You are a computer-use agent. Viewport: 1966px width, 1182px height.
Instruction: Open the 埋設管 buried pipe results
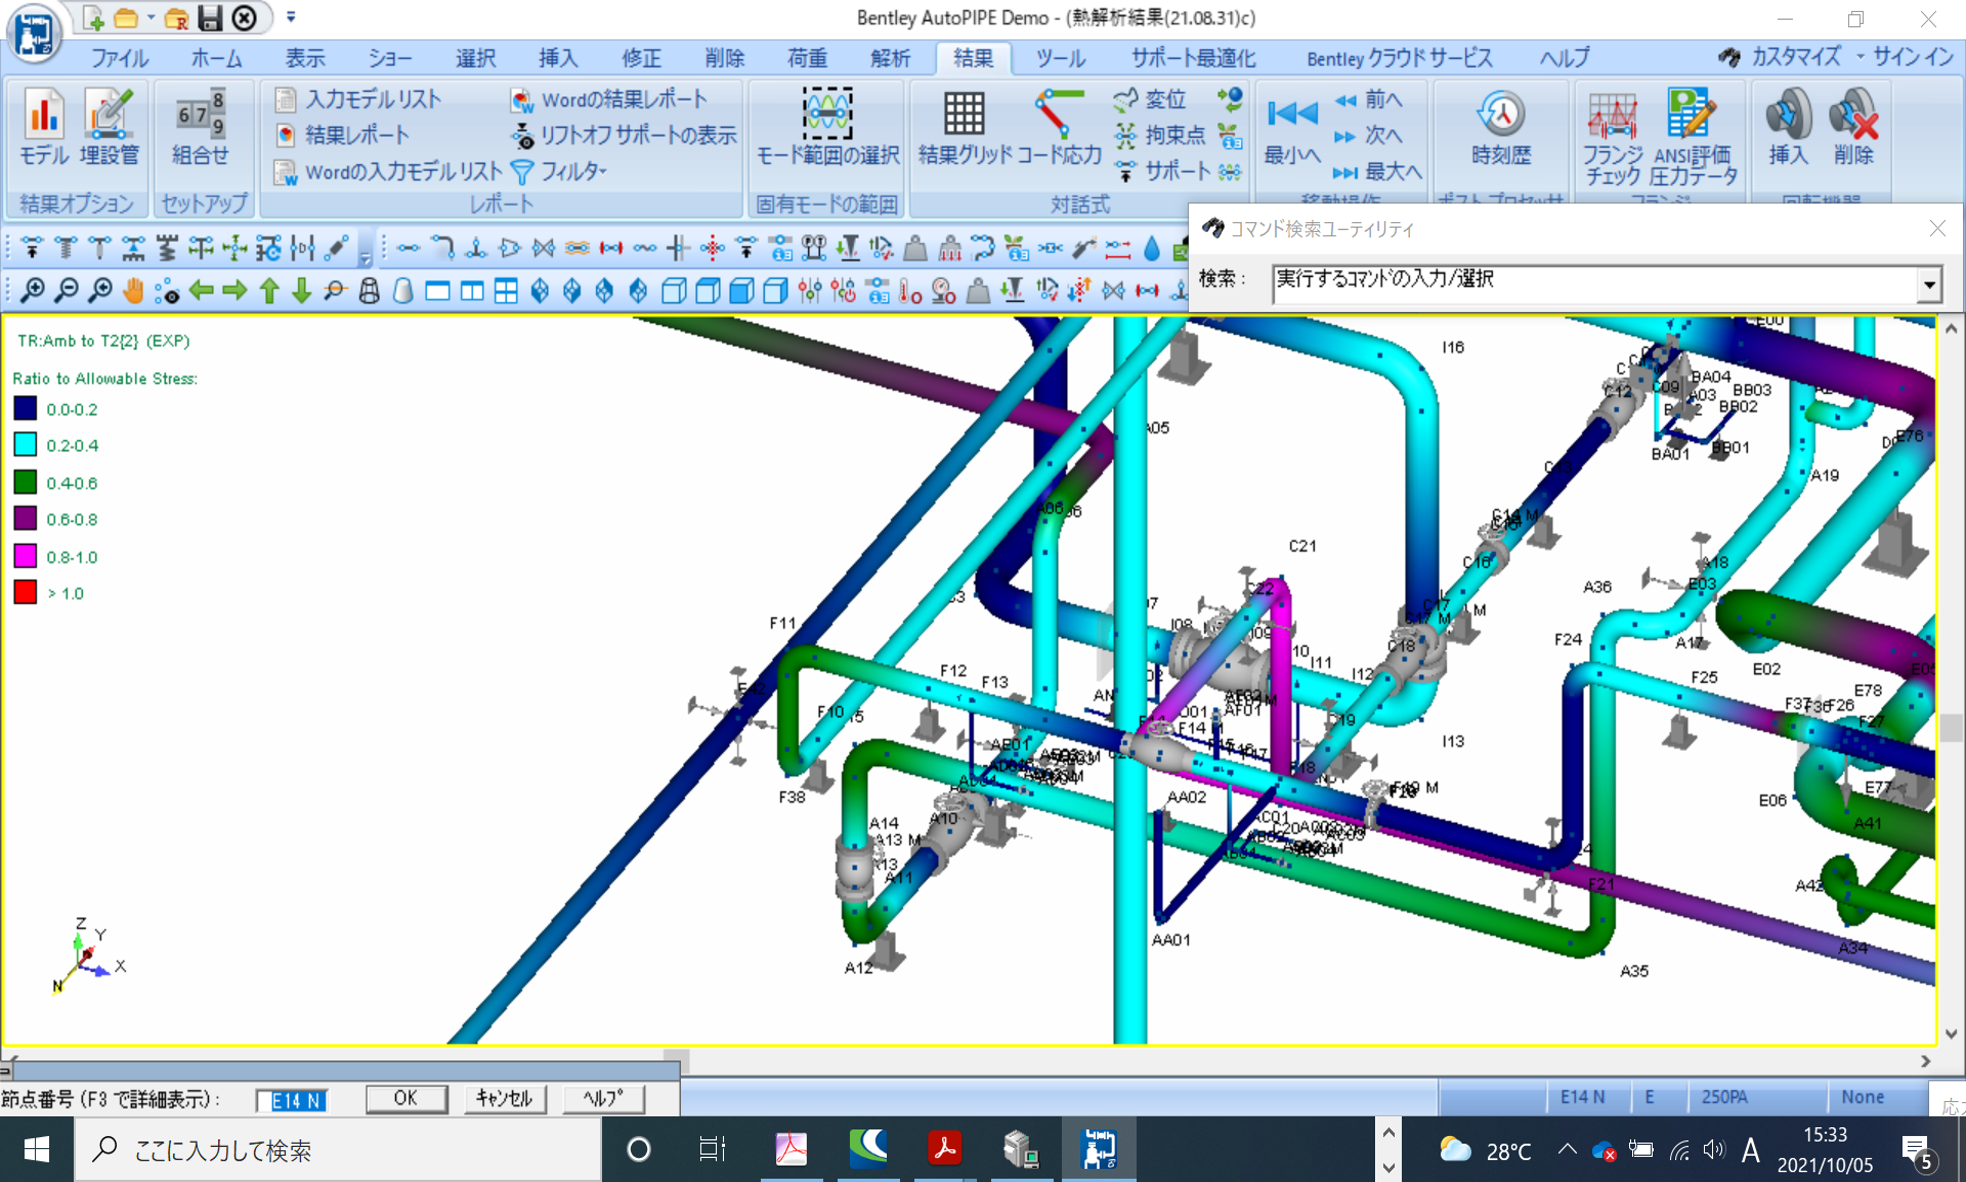pyautogui.click(x=109, y=127)
